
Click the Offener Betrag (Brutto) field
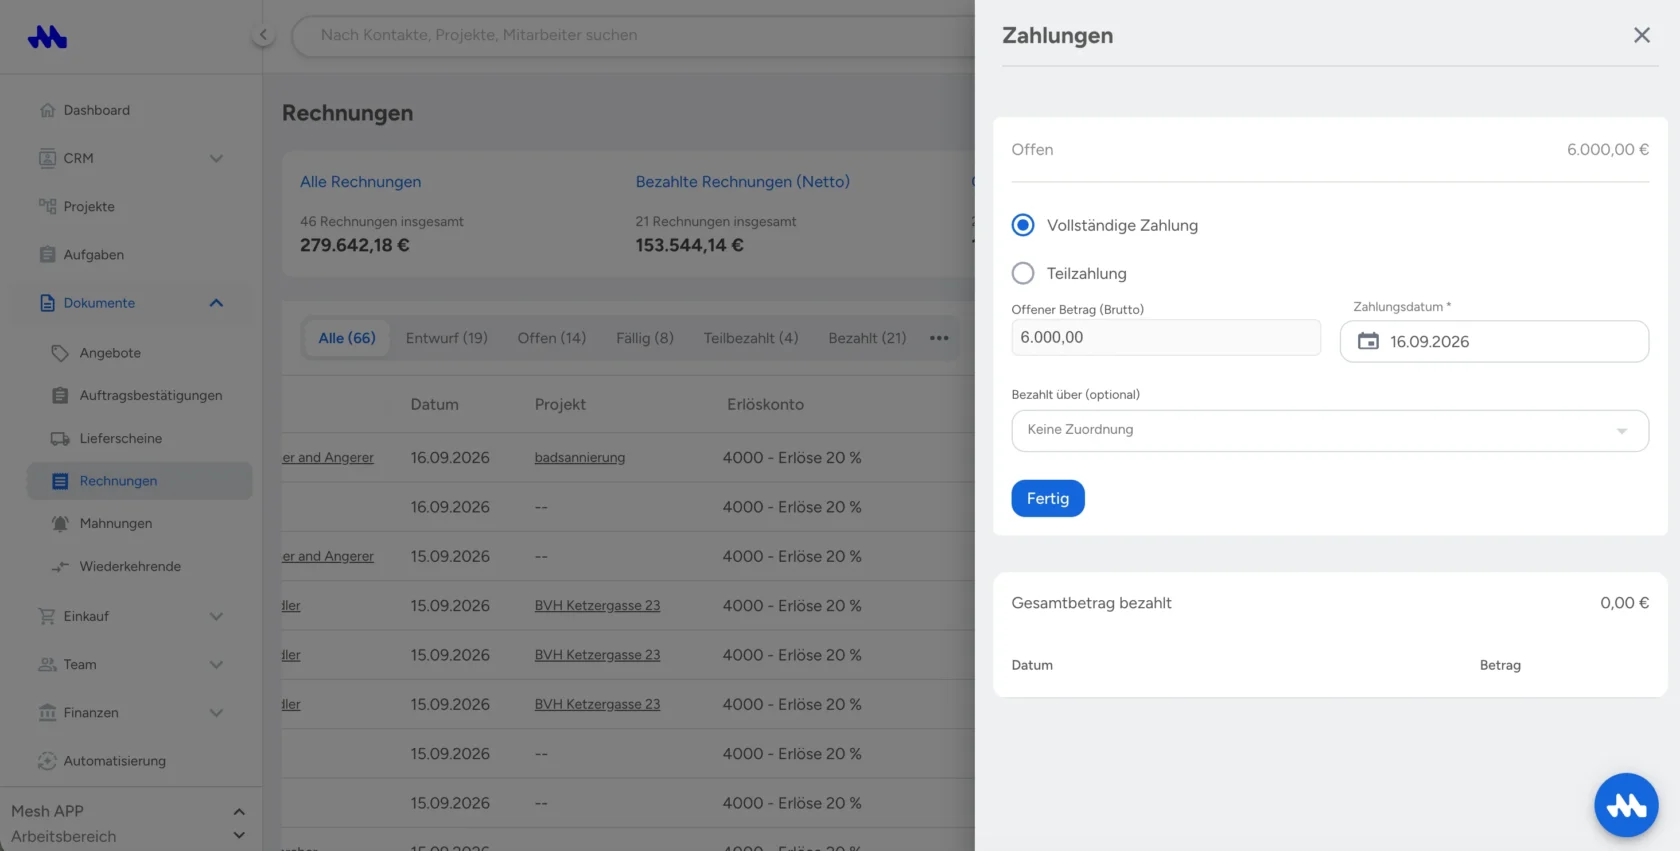pyautogui.click(x=1166, y=338)
